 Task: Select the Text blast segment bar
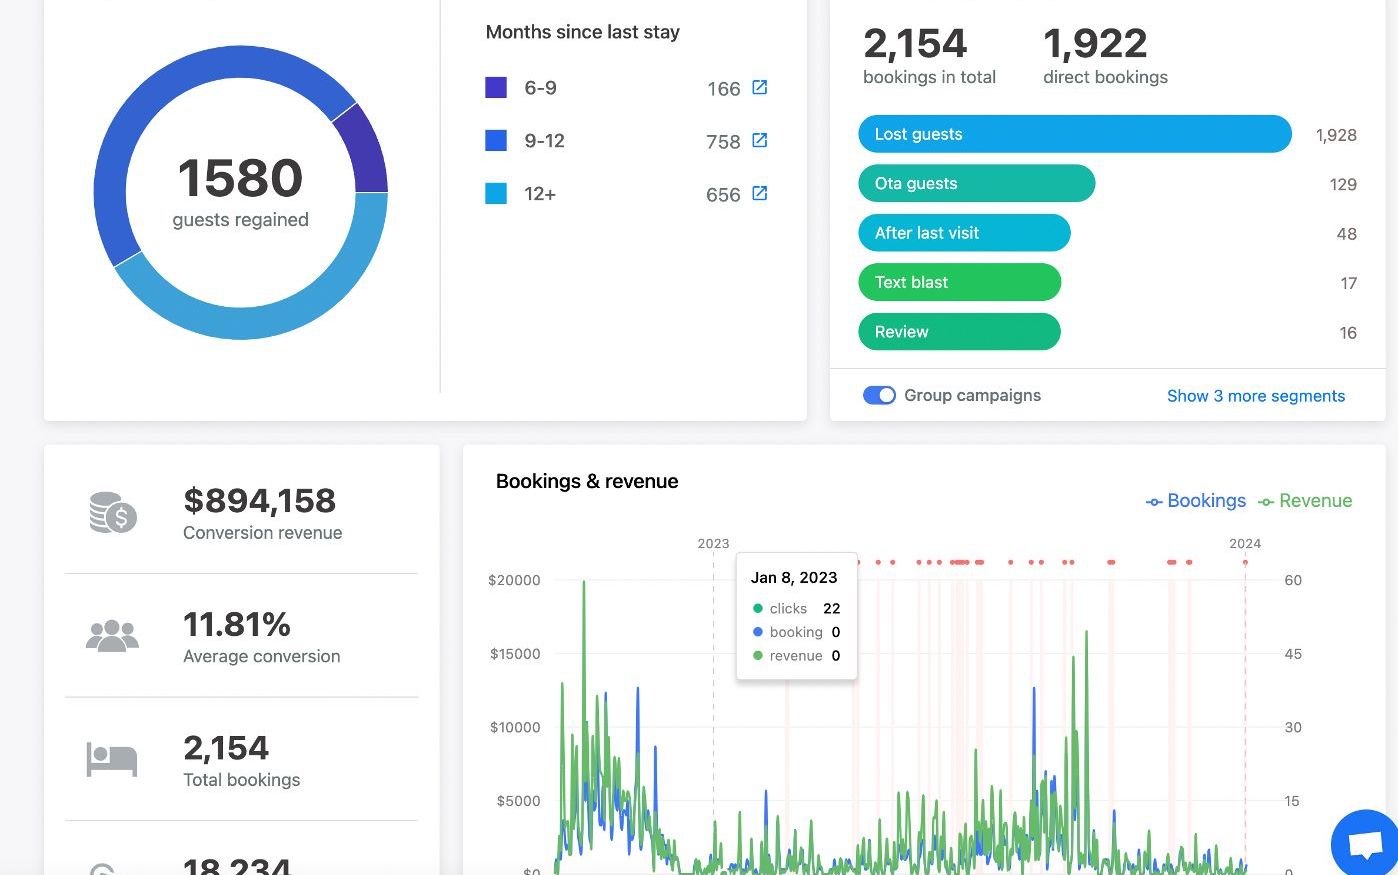959,282
